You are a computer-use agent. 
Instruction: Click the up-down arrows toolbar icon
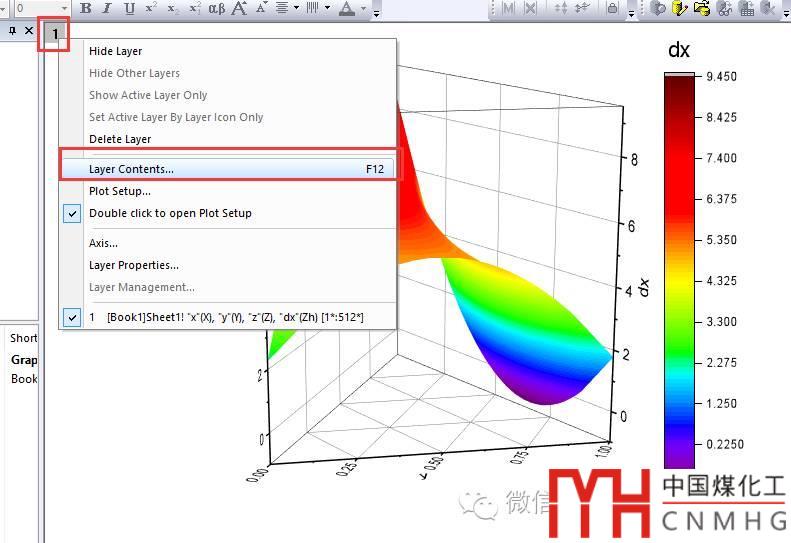(x=560, y=8)
